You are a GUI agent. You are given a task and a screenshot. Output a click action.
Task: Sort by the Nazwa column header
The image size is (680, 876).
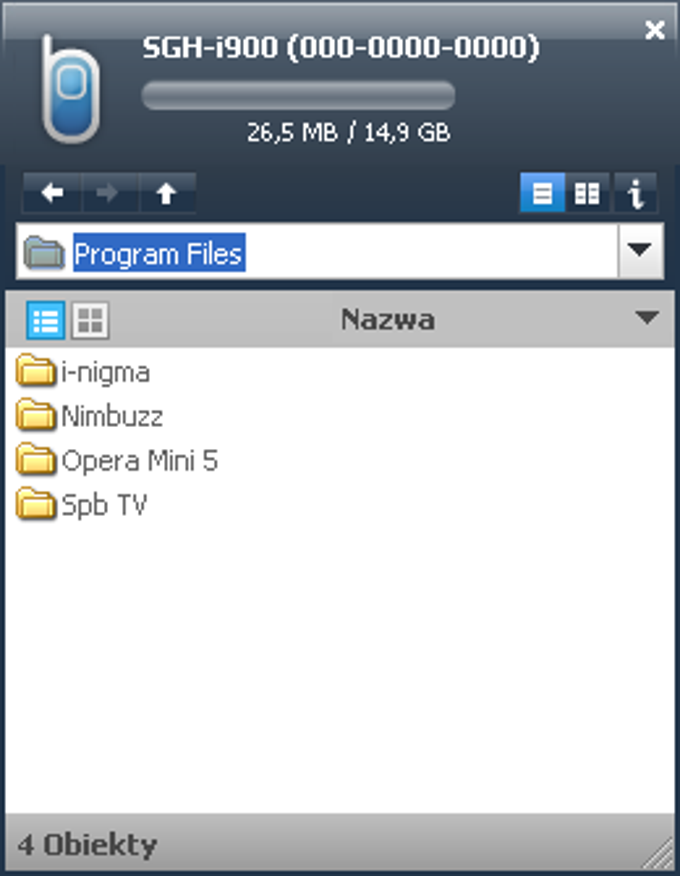point(388,320)
